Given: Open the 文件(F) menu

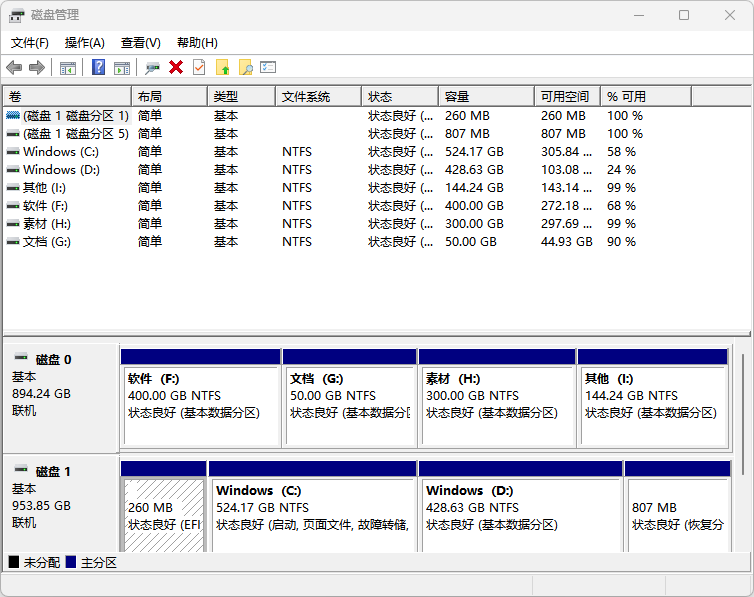Looking at the screenshot, I should click(x=30, y=43).
